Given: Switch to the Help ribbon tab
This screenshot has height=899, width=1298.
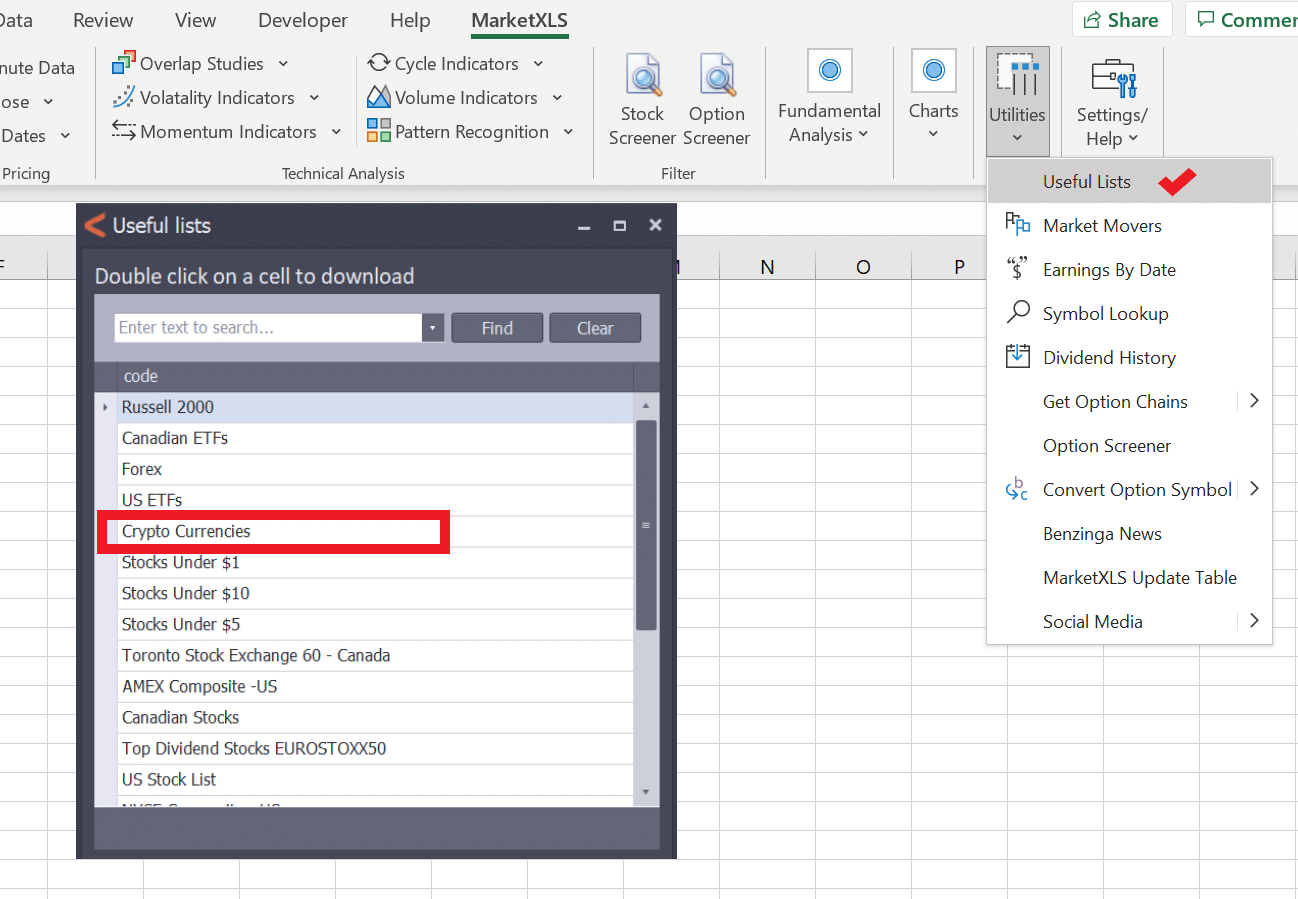Looking at the screenshot, I should (x=410, y=20).
